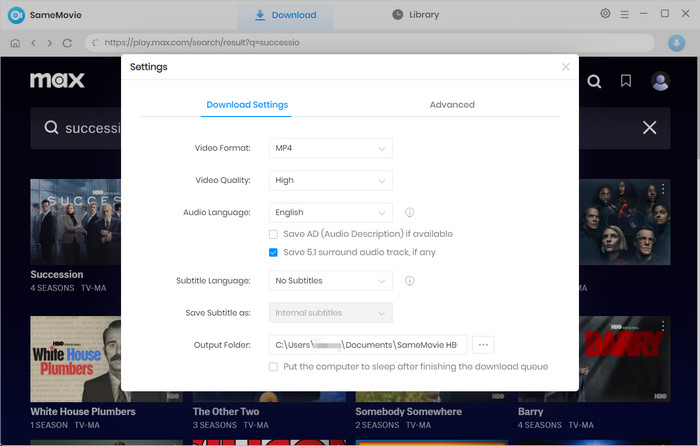Uncheck Save 5.1 surround audio track
700x446 pixels.
click(274, 253)
